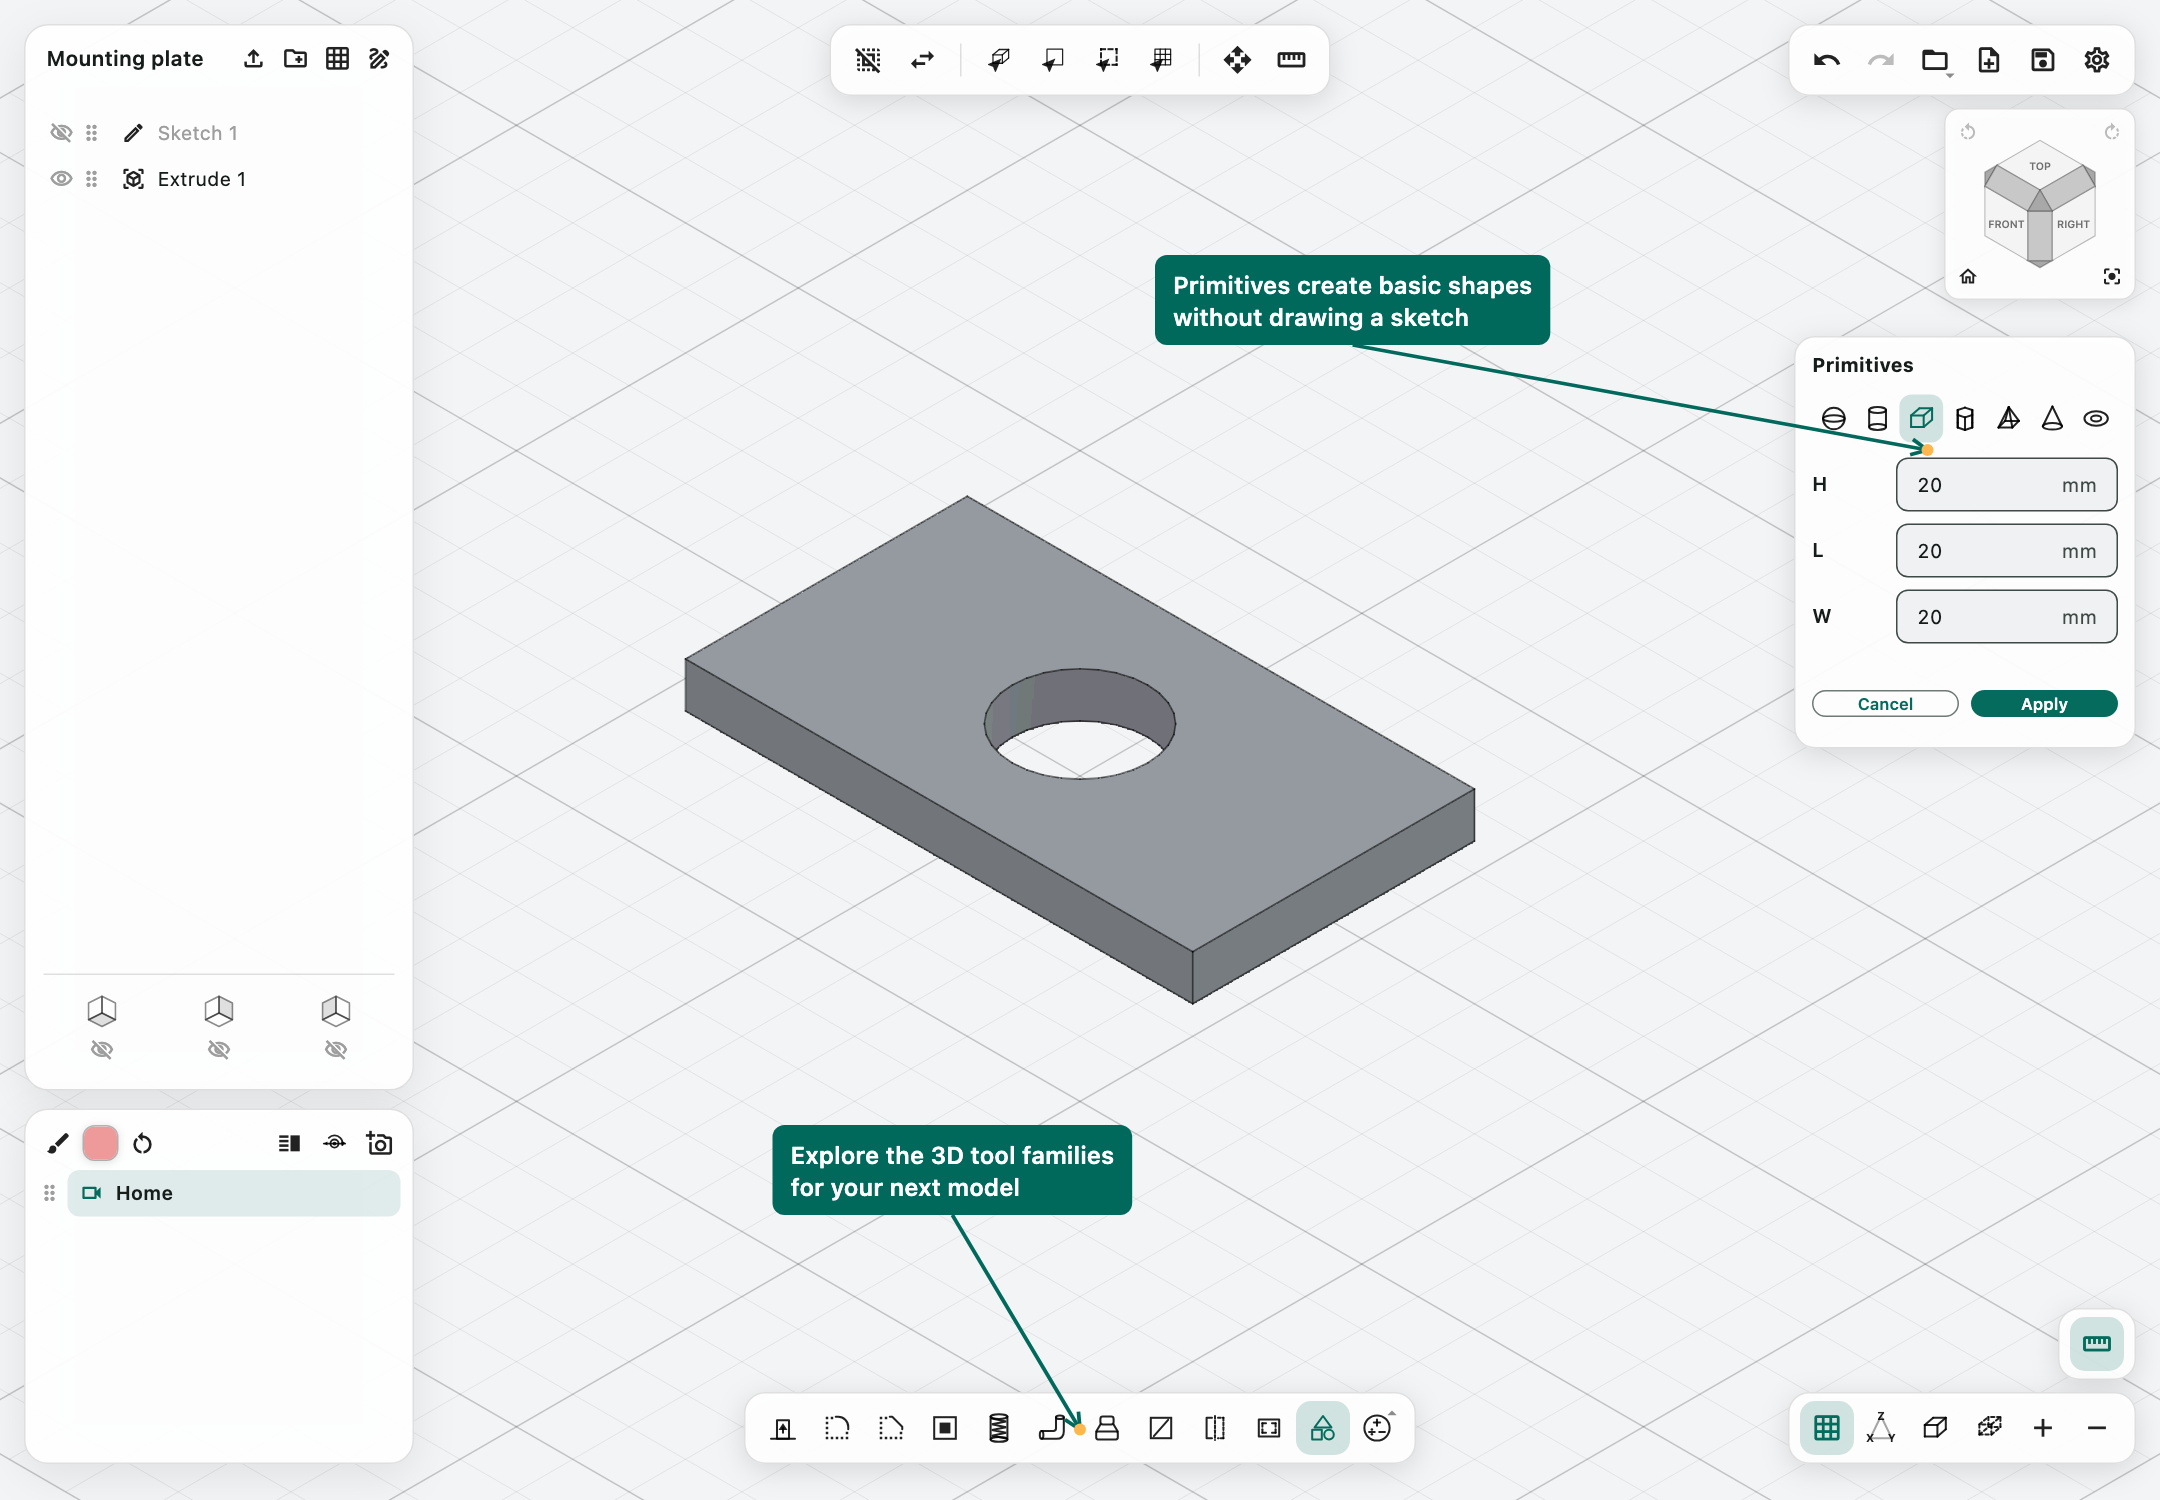
Task: Click the Move tool in the top toolbar
Action: pos(1237,60)
